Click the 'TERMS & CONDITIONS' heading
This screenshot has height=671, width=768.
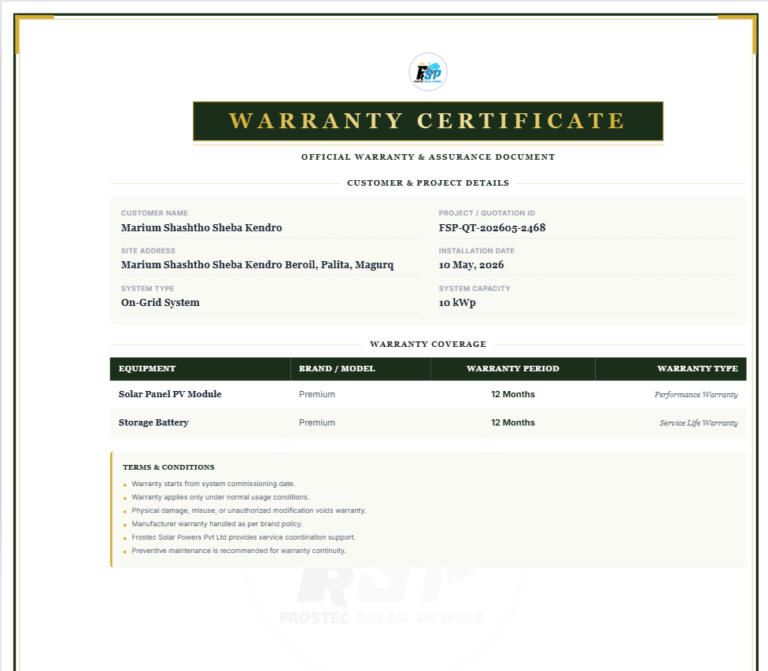(x=168, y=468)
